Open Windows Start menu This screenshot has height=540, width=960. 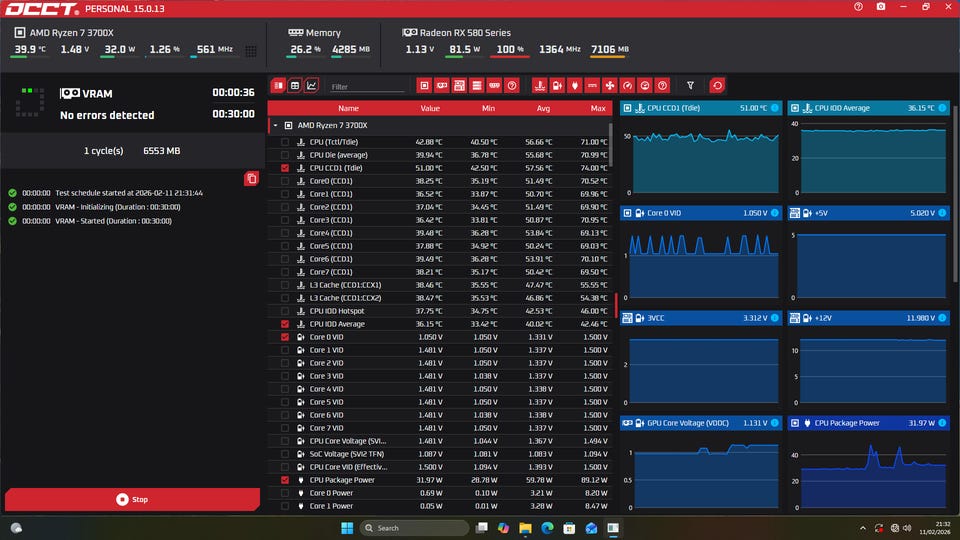point(347,528)
